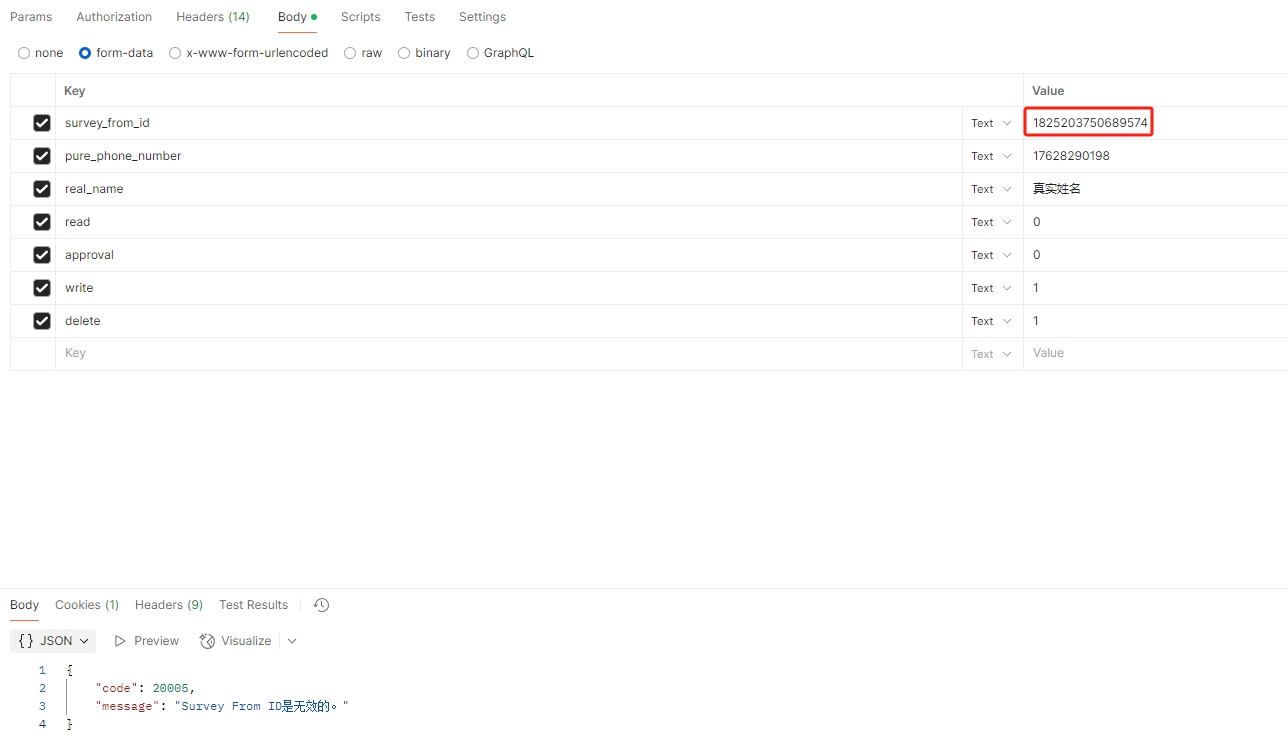Click the Preview play icon
This screenshot has height=755, width=1287.
(120, 641)
